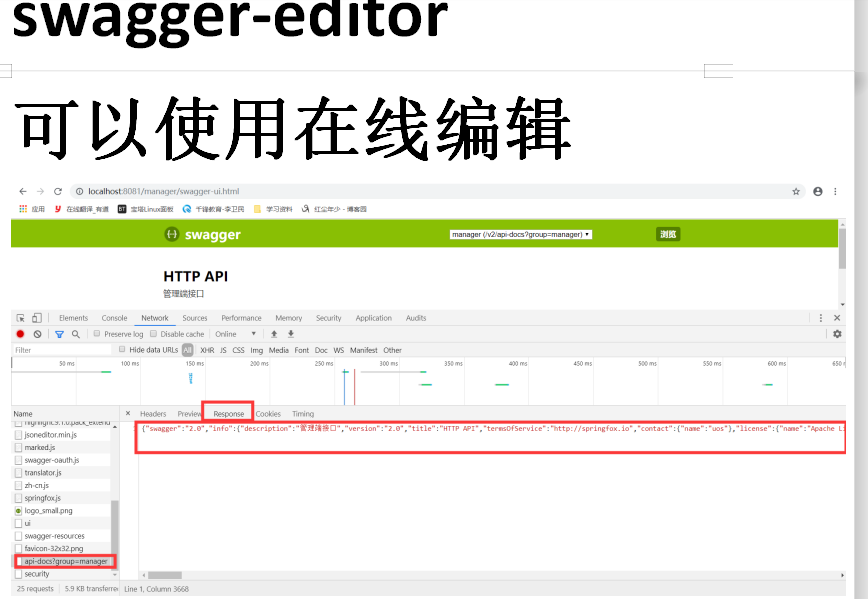
Task: Activate DevTools inspect element tool
Action: (20, 318)
